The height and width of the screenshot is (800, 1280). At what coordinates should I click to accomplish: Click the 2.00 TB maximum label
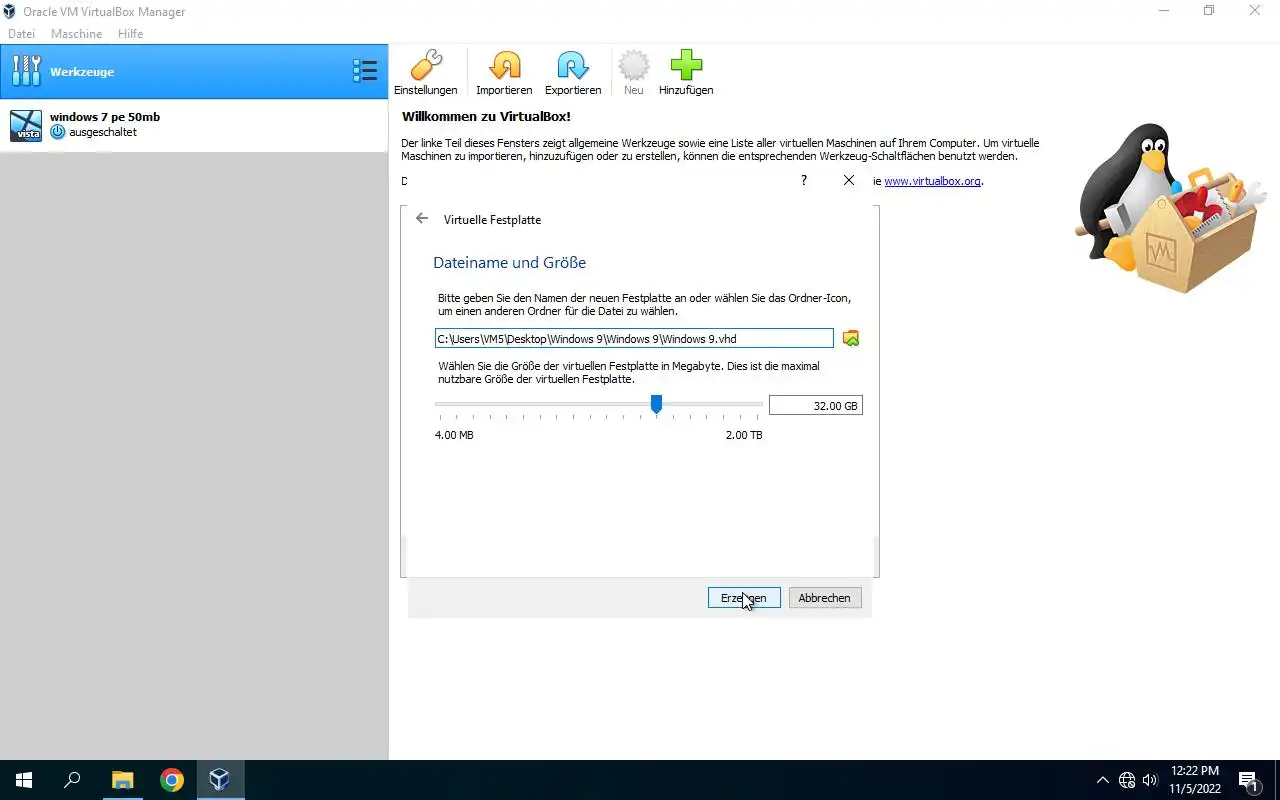(744, 436)
